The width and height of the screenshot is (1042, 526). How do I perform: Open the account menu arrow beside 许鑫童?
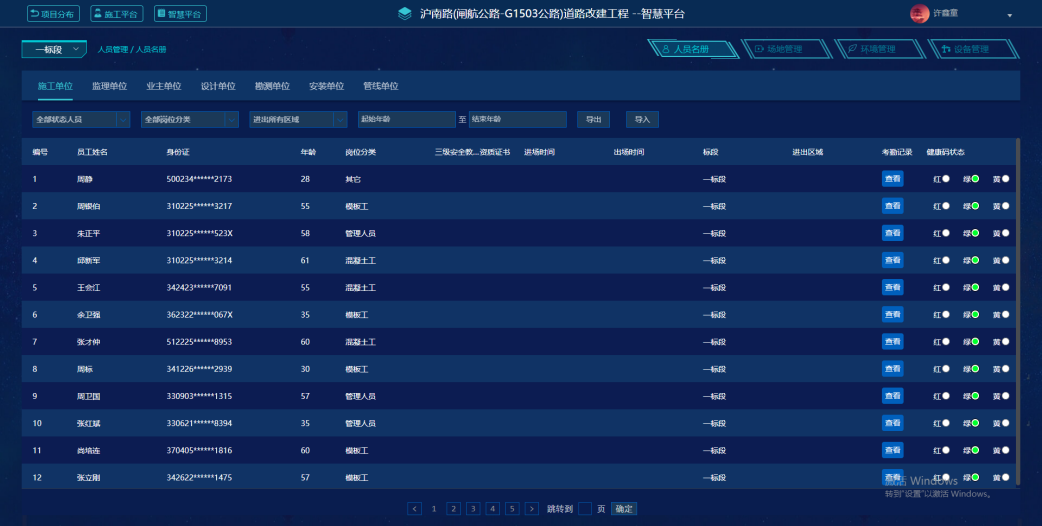tap(1009, 15)
